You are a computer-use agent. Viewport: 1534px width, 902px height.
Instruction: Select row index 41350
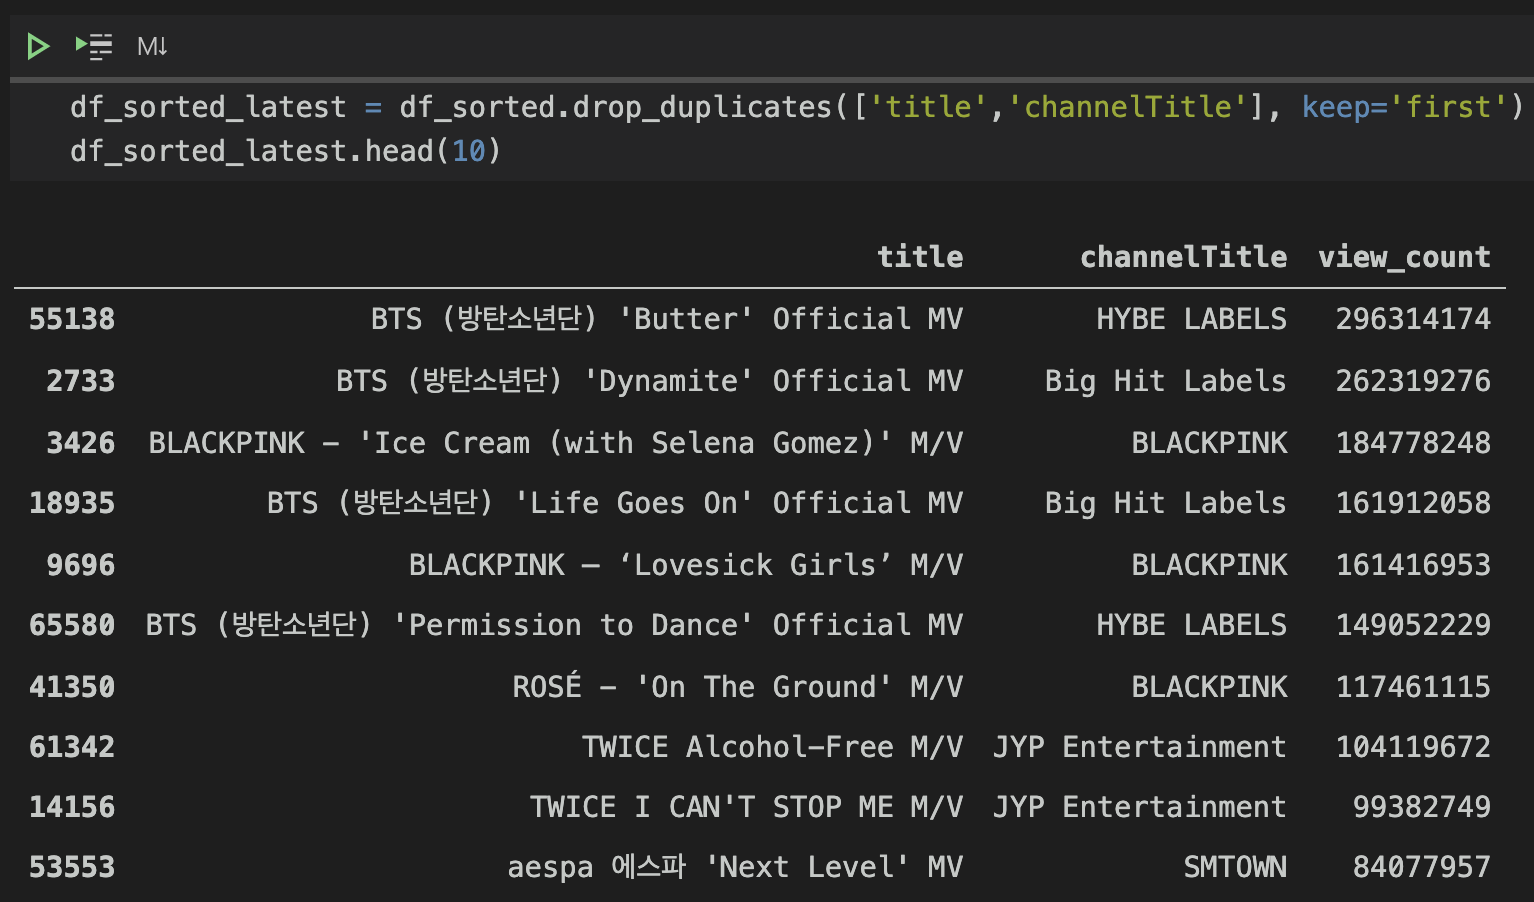pos(72,687)
